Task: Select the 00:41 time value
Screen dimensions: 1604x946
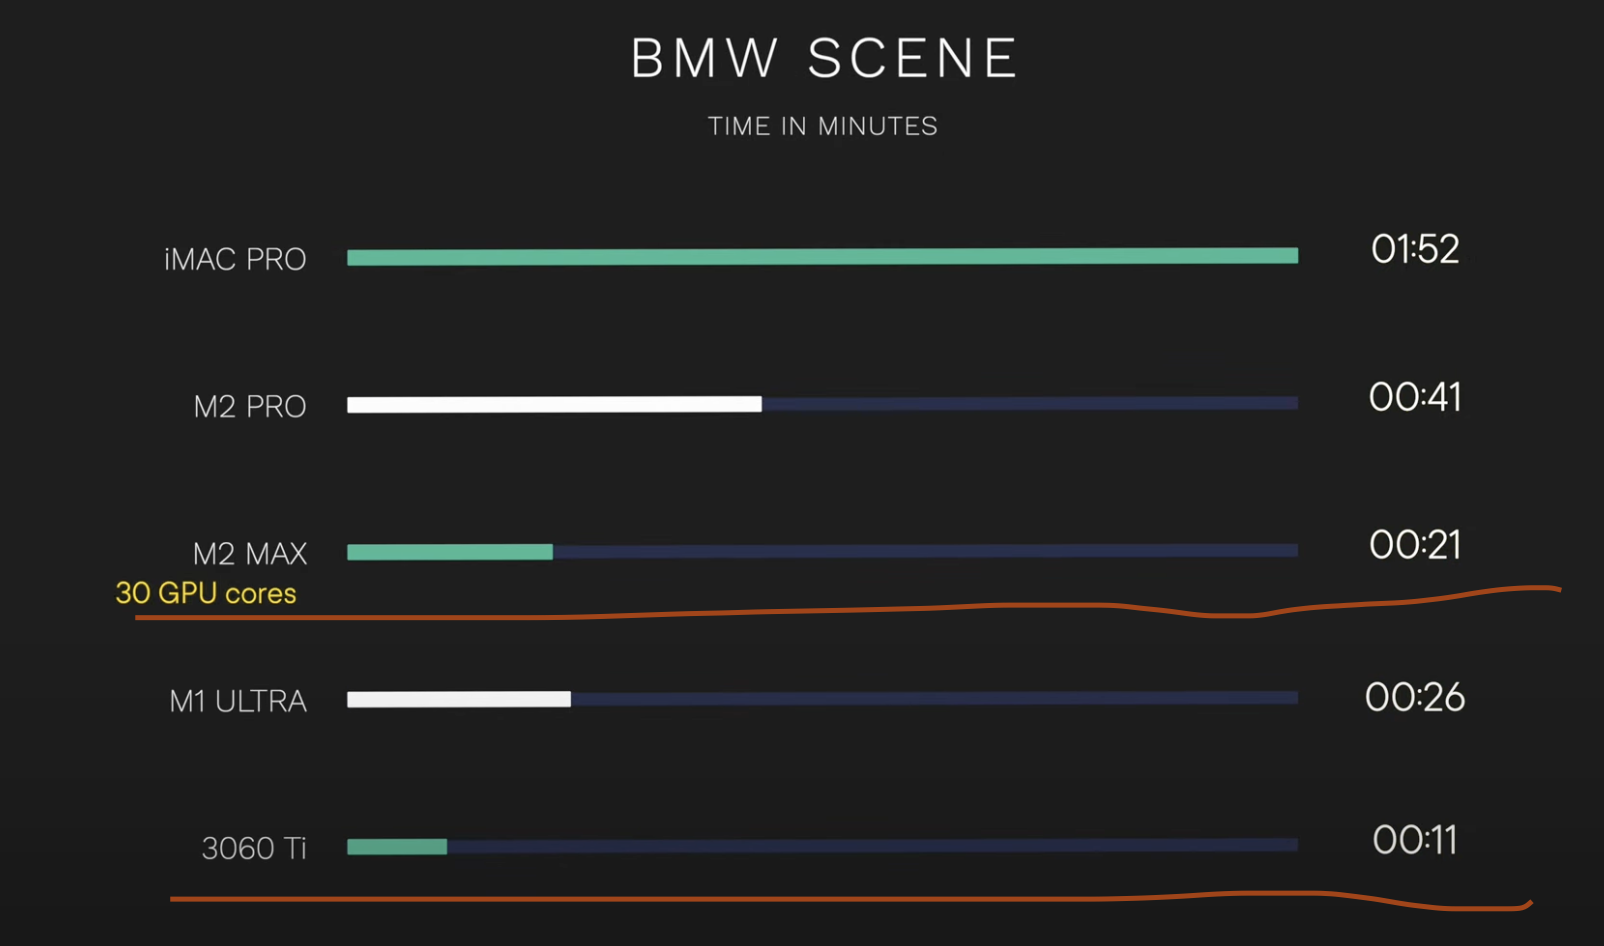Action: (1415, 397)
